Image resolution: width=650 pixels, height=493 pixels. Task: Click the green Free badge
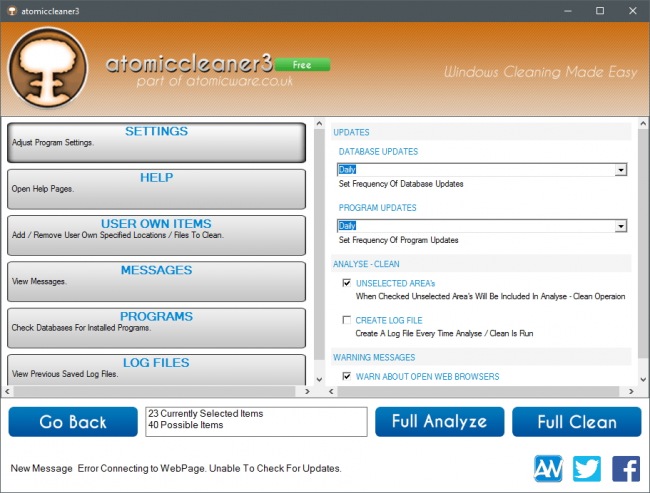click(x=302, y=65)
